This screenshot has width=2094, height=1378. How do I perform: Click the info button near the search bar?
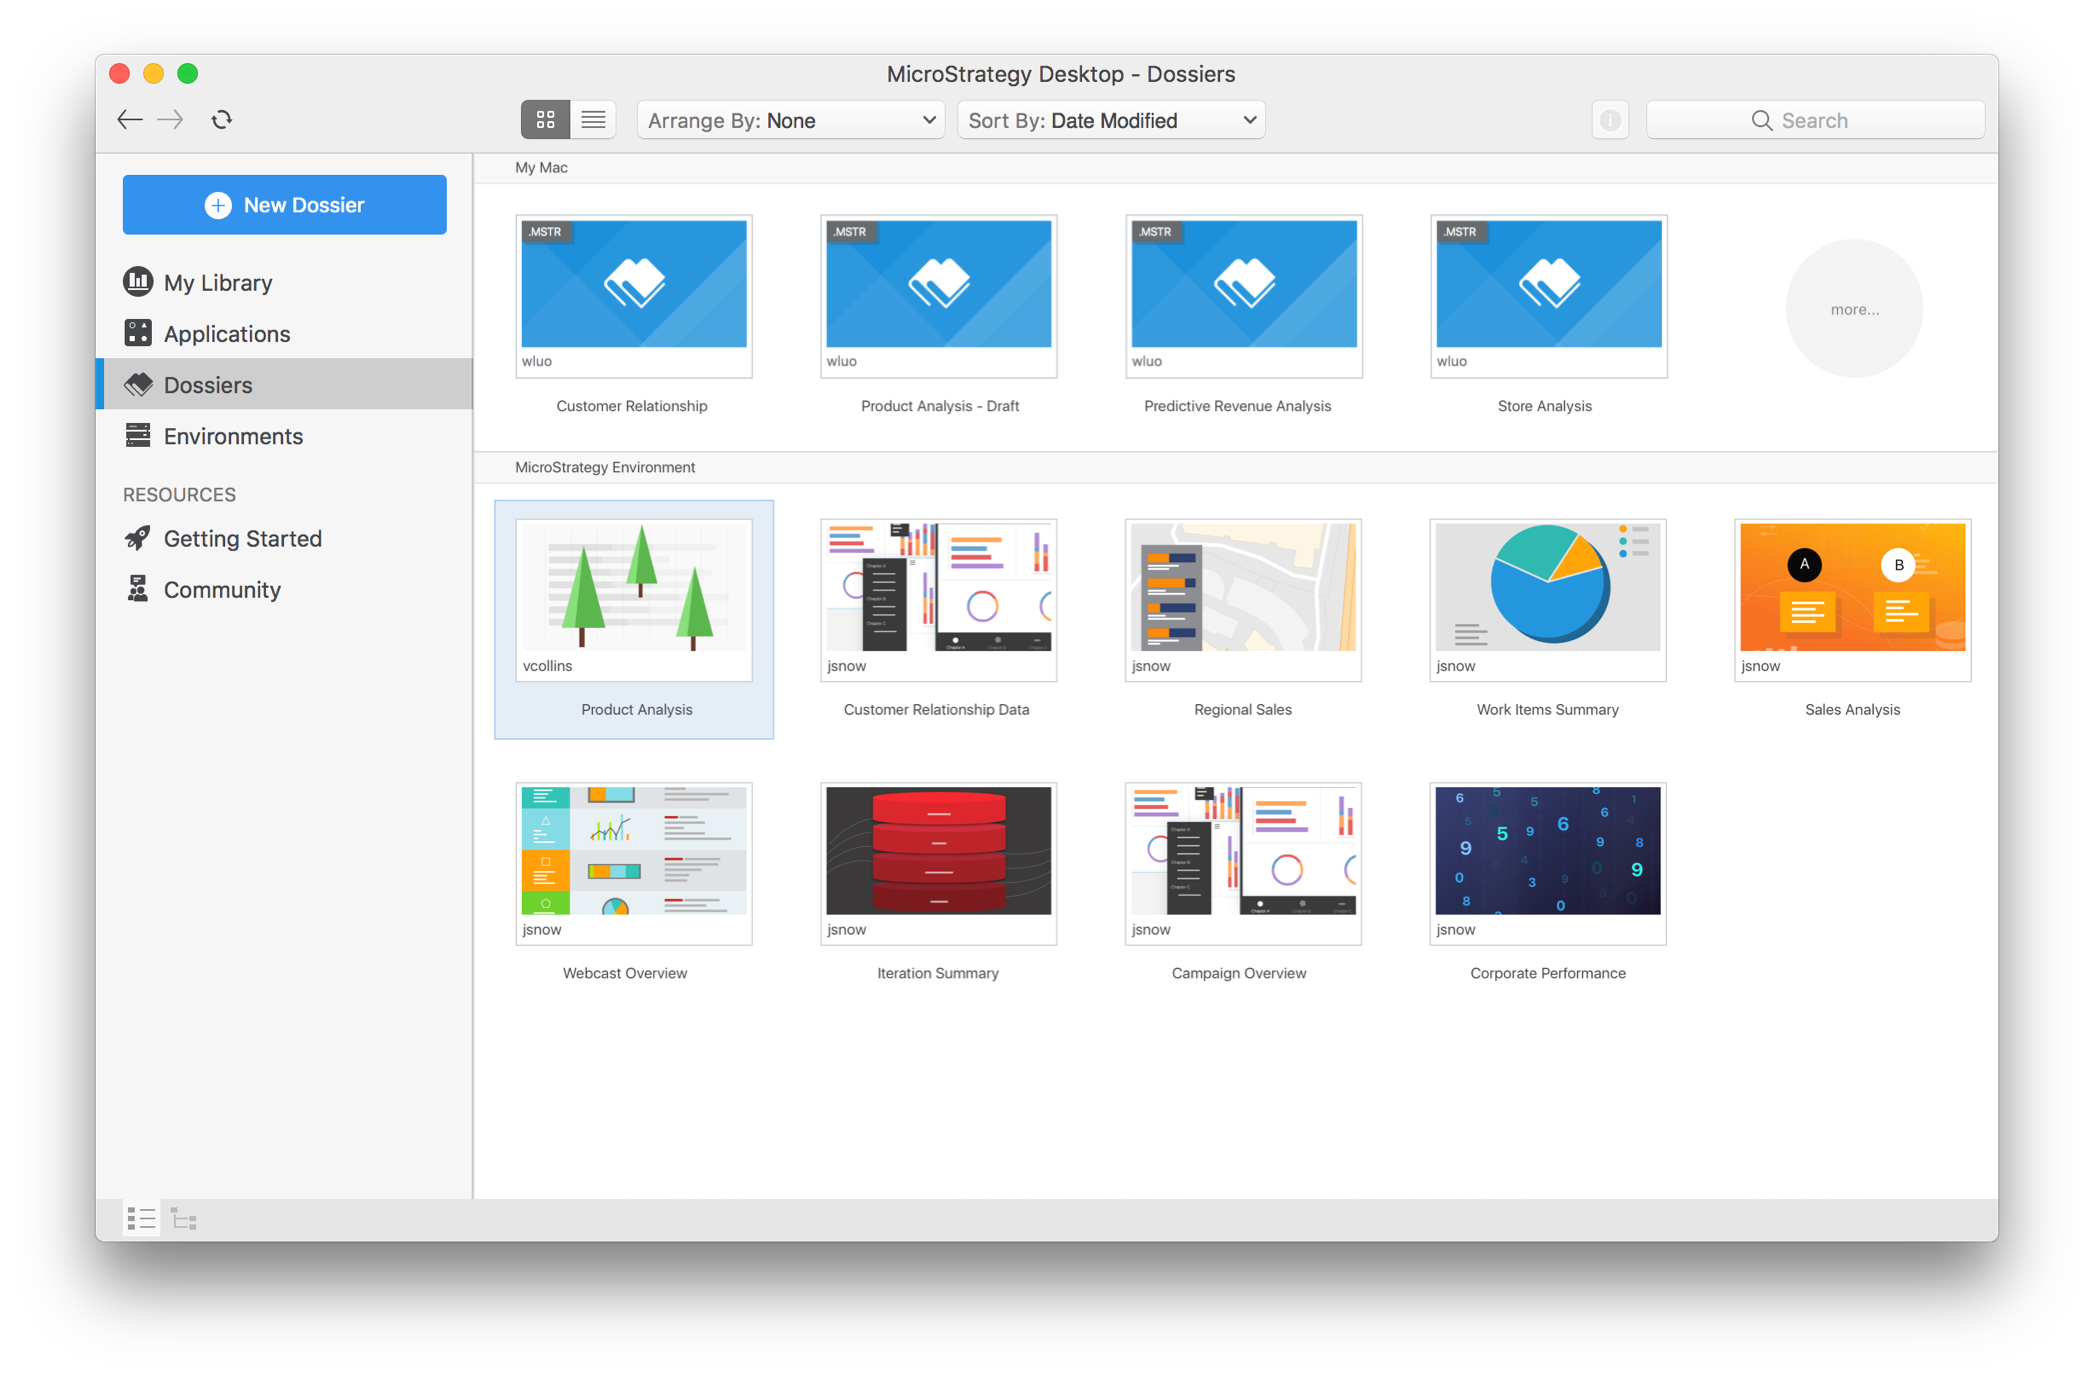1610,119
